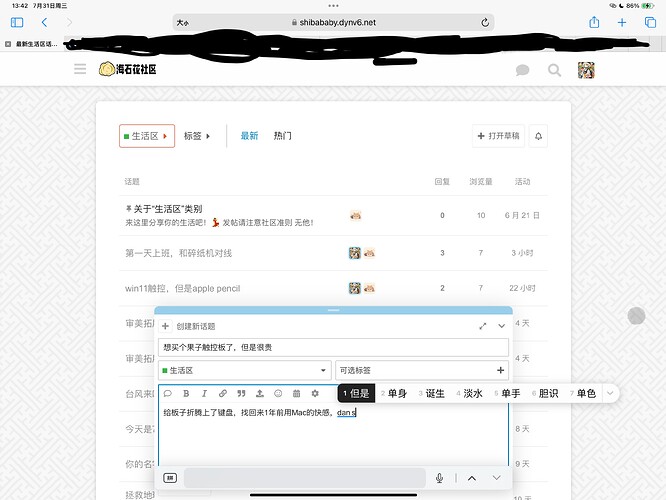Click the 6 月 21 日 activity date
The width and height of the screenshot is (666, 500).
(522, 215)
